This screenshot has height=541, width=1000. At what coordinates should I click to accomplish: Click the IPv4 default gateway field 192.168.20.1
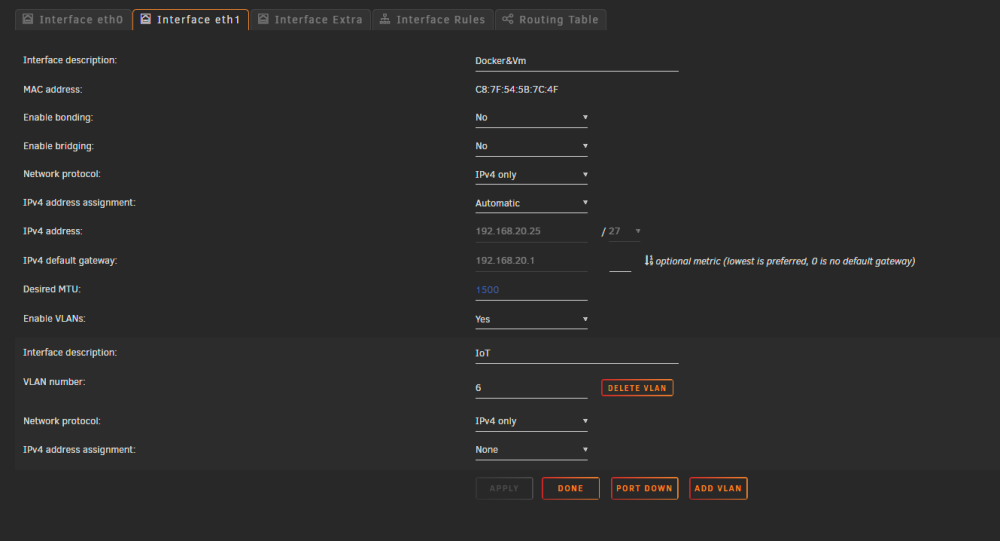click(x=531, y=261)
